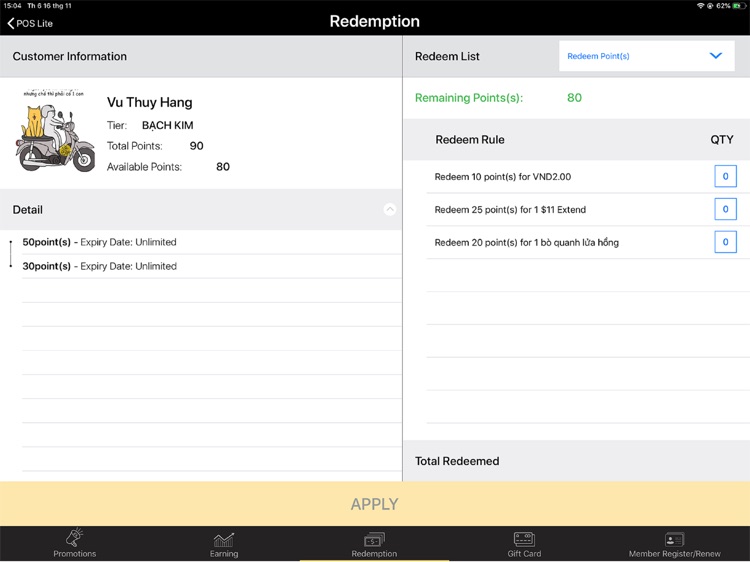The width and height of the screenshot is (750, 562).
Task: Open the Redeem Point(s) dropdown
Action: (x=646, y=56)
